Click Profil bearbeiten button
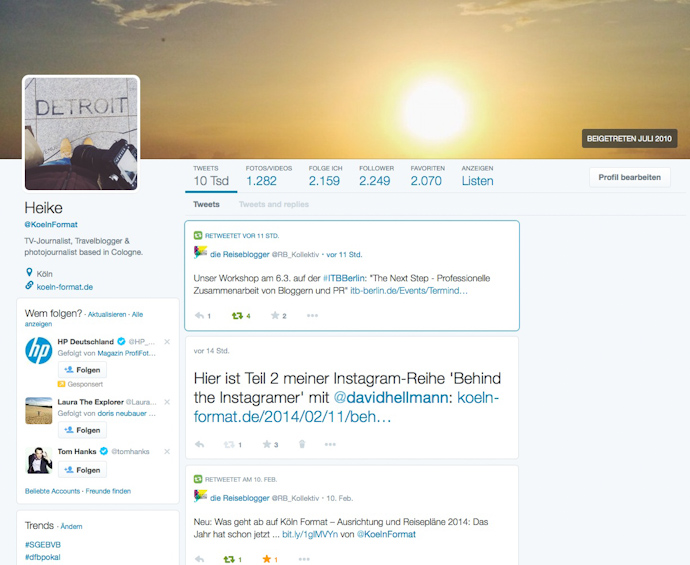The width and height of the screenshot is (690, 565). (x=630, y=177)
